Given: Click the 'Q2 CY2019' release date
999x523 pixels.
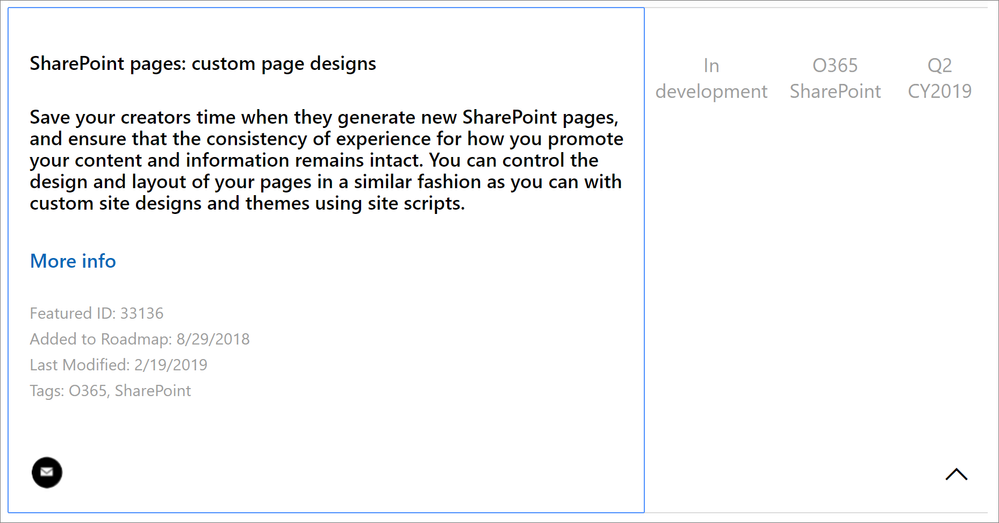Looking at the screenshot, I should (x=940, y=78).
